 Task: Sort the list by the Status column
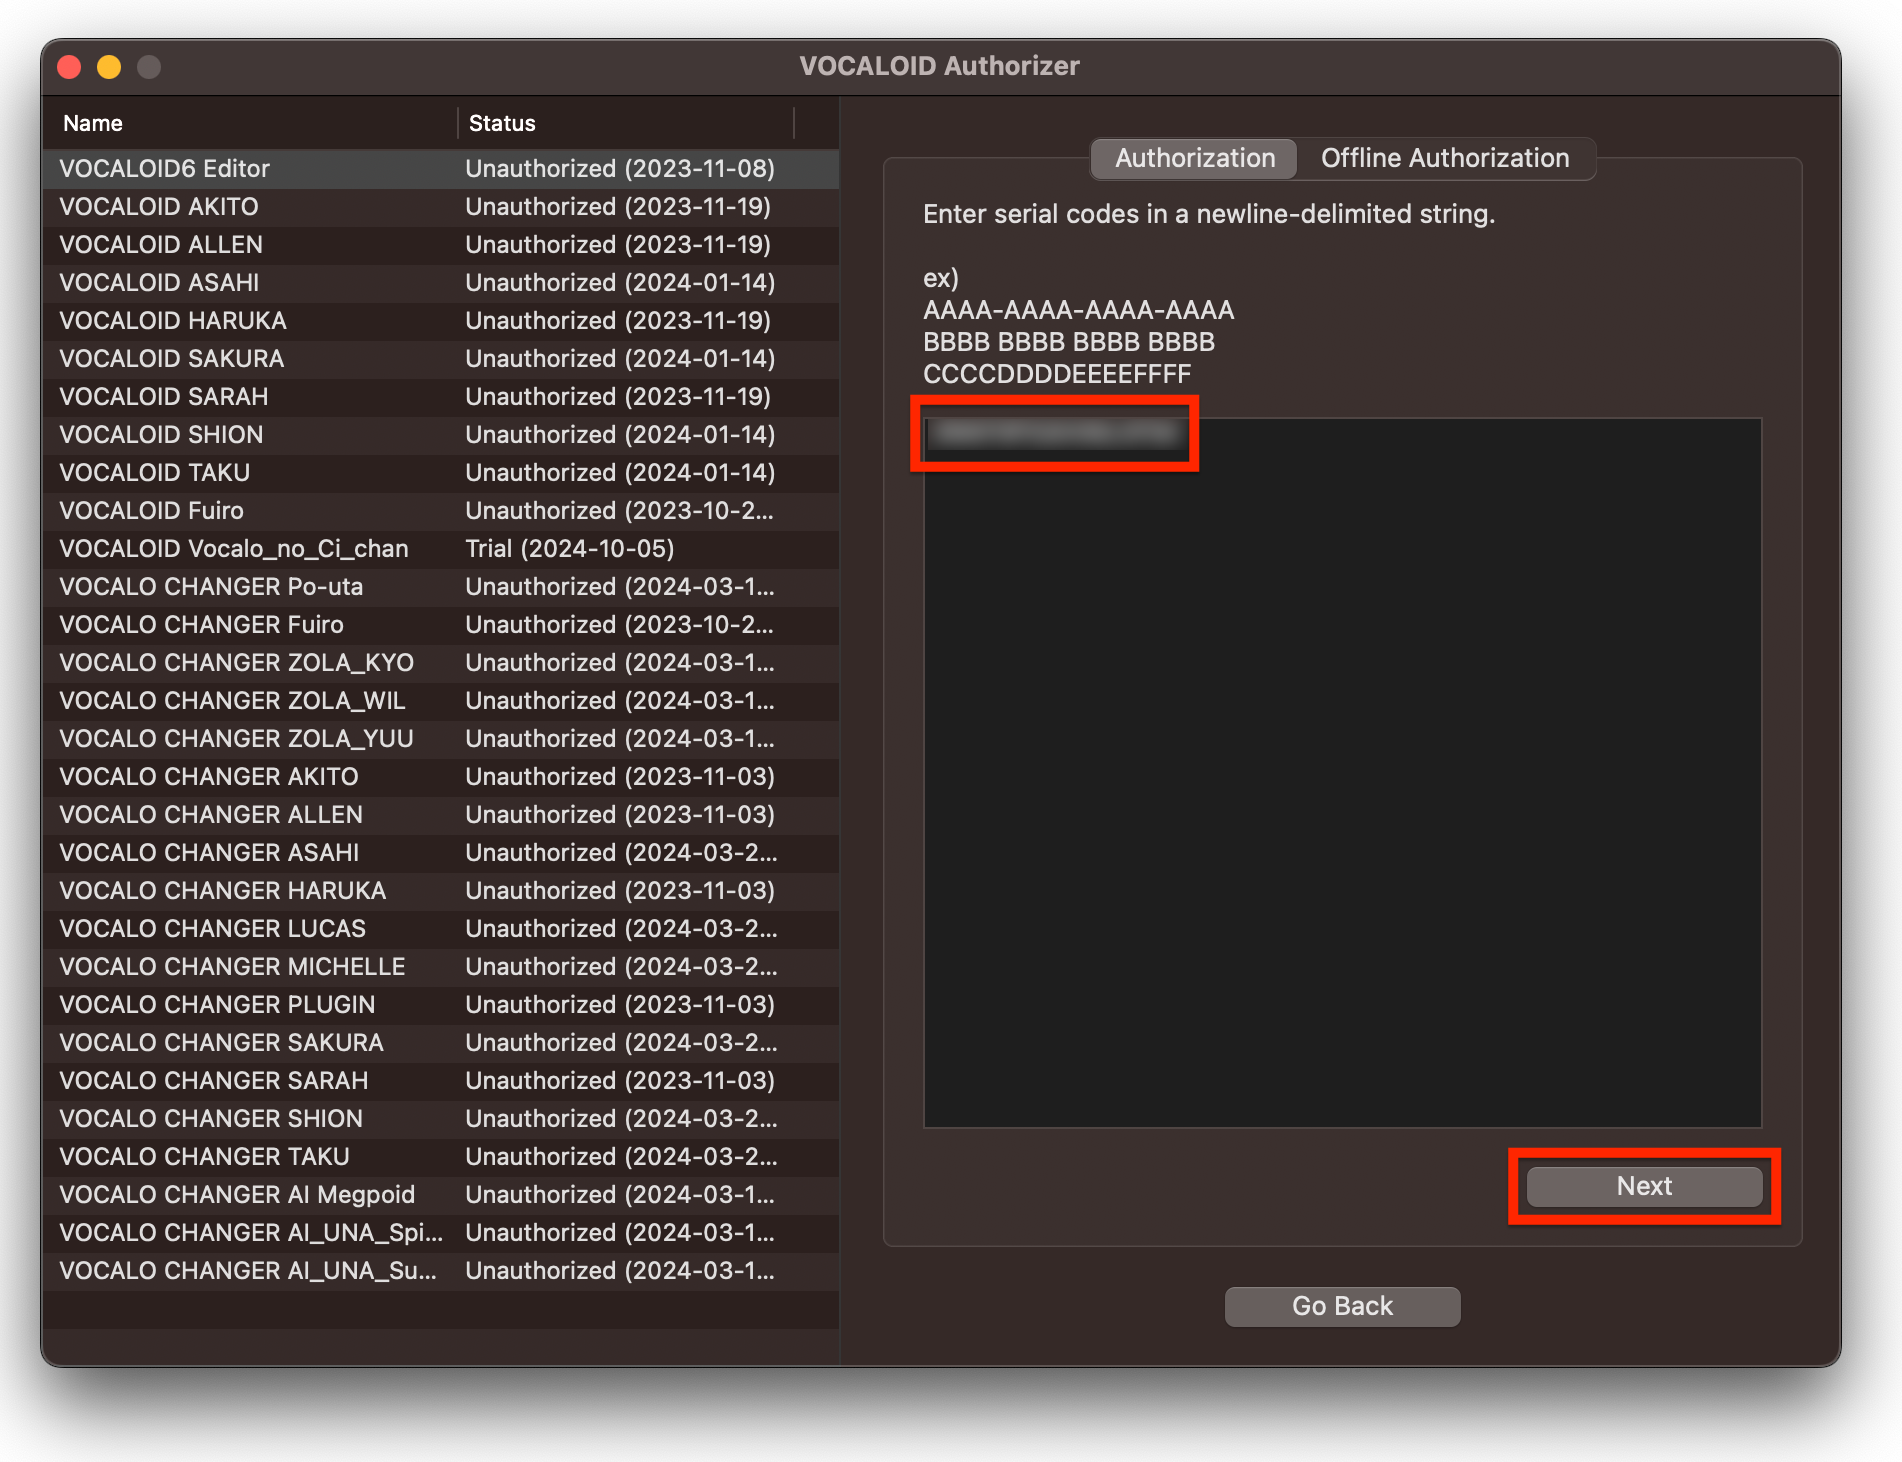point(501,122)
